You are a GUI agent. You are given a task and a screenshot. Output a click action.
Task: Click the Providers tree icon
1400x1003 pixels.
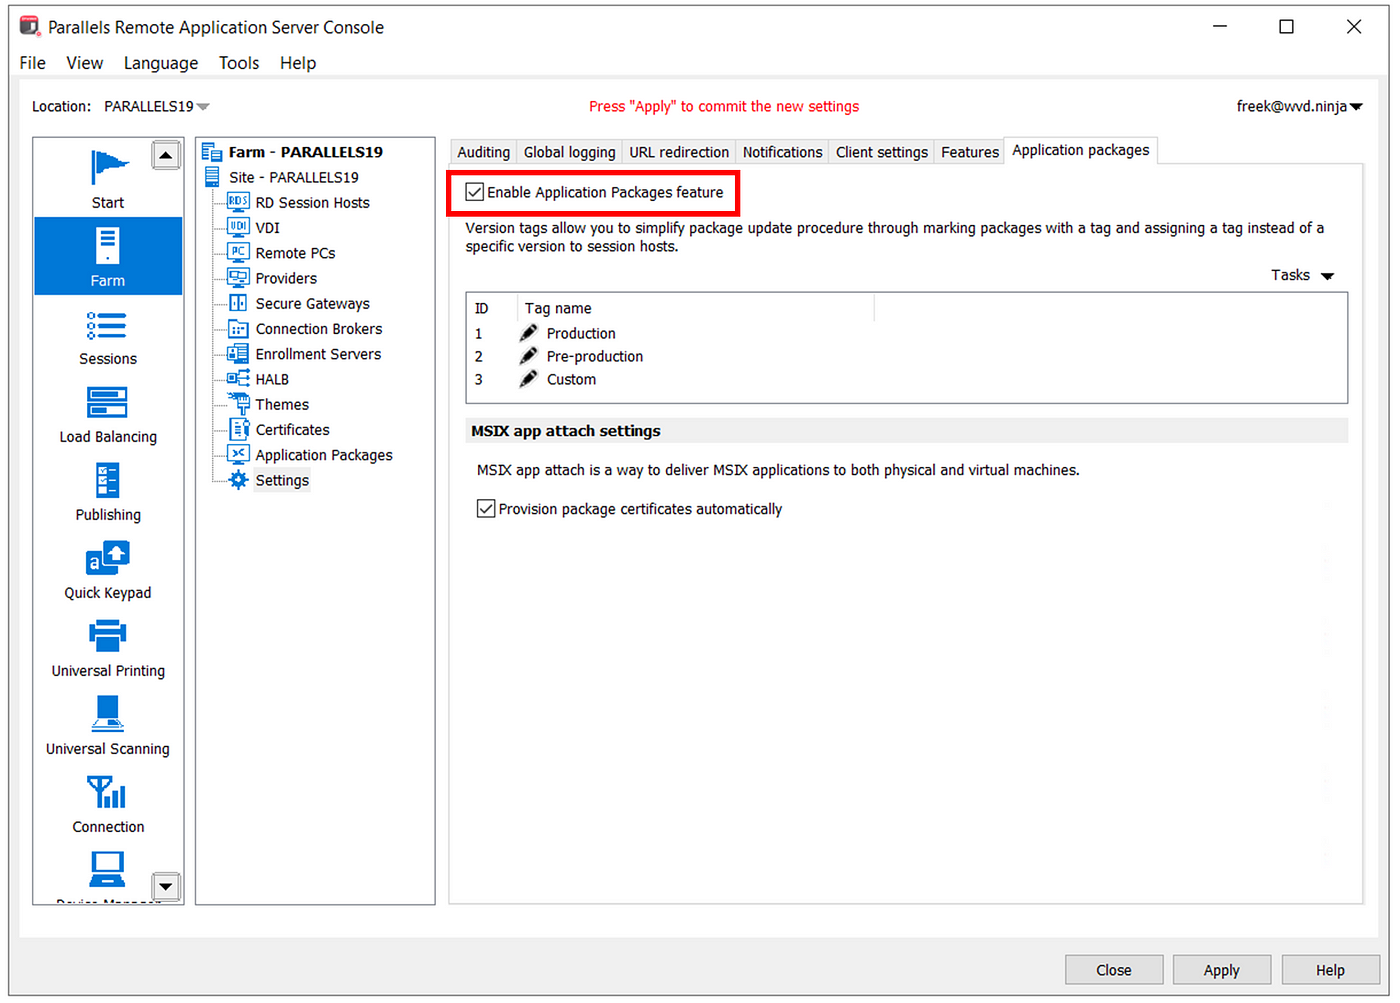pos(238,278)
